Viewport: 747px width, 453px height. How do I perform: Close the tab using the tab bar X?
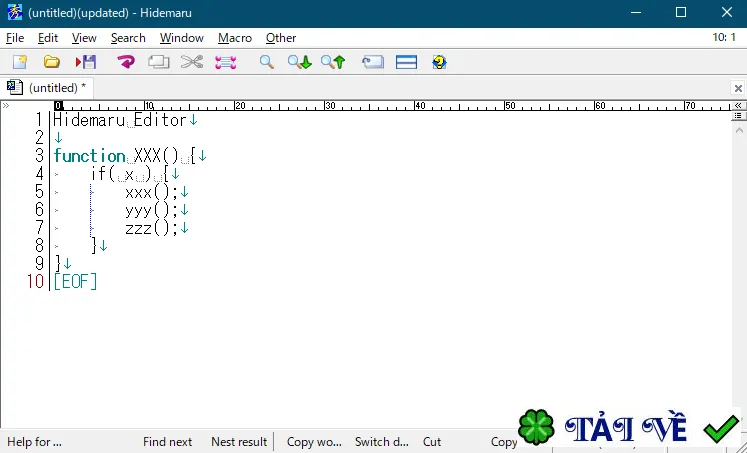tap(738, 88)
